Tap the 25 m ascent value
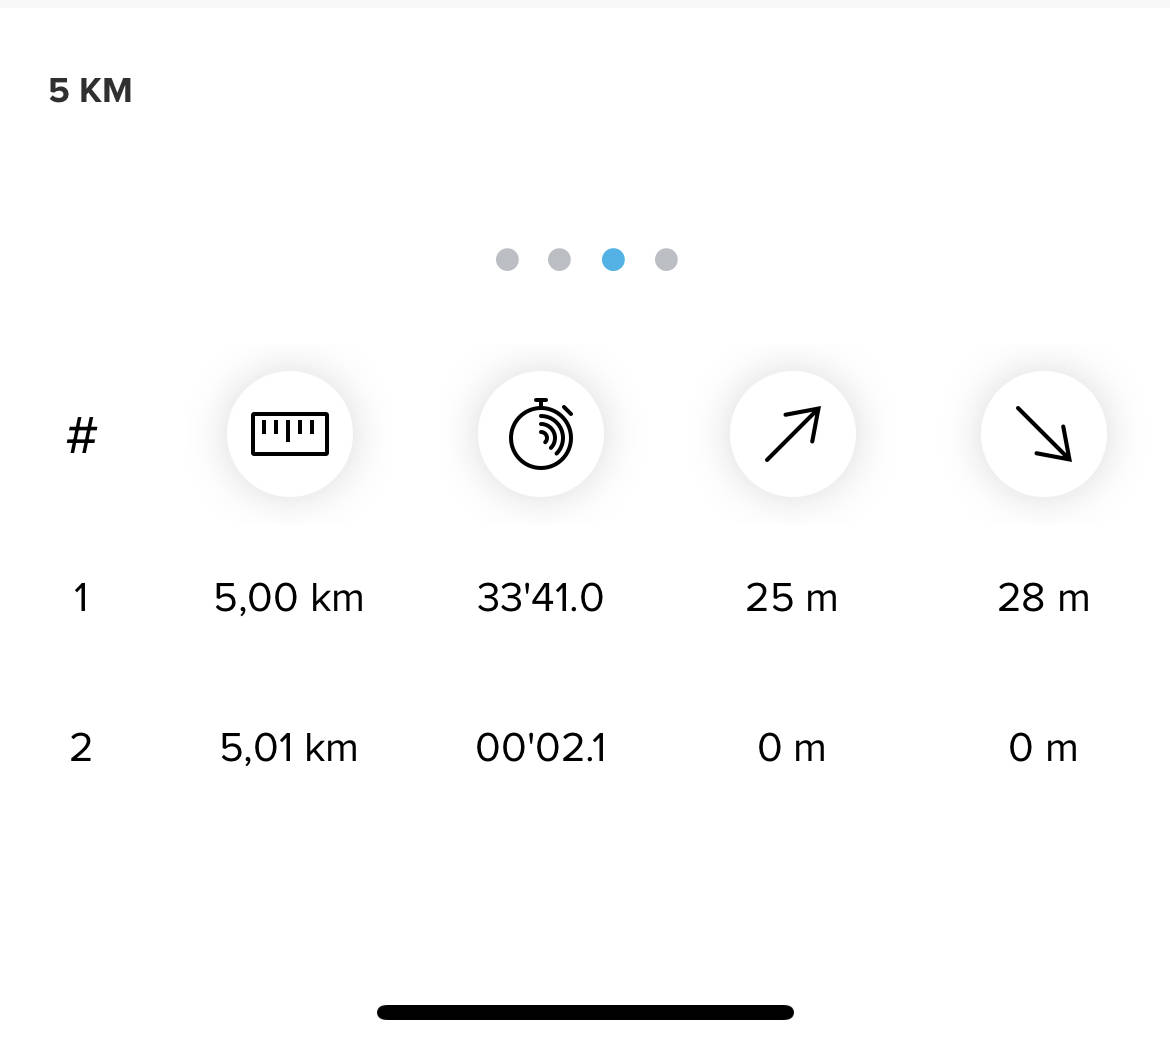 pos(791,598)
